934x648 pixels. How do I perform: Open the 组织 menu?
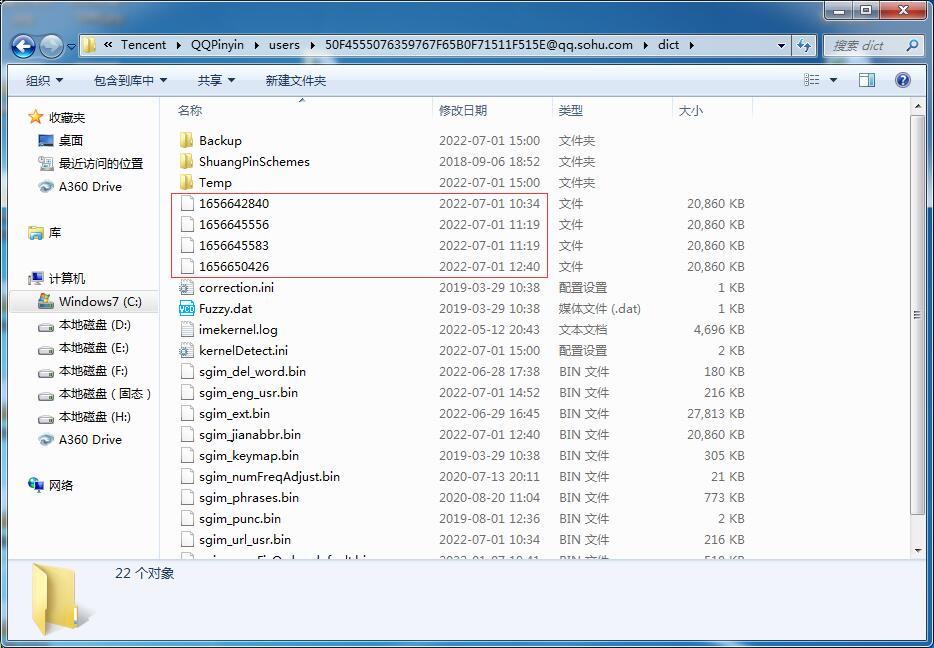pos(42,79)
